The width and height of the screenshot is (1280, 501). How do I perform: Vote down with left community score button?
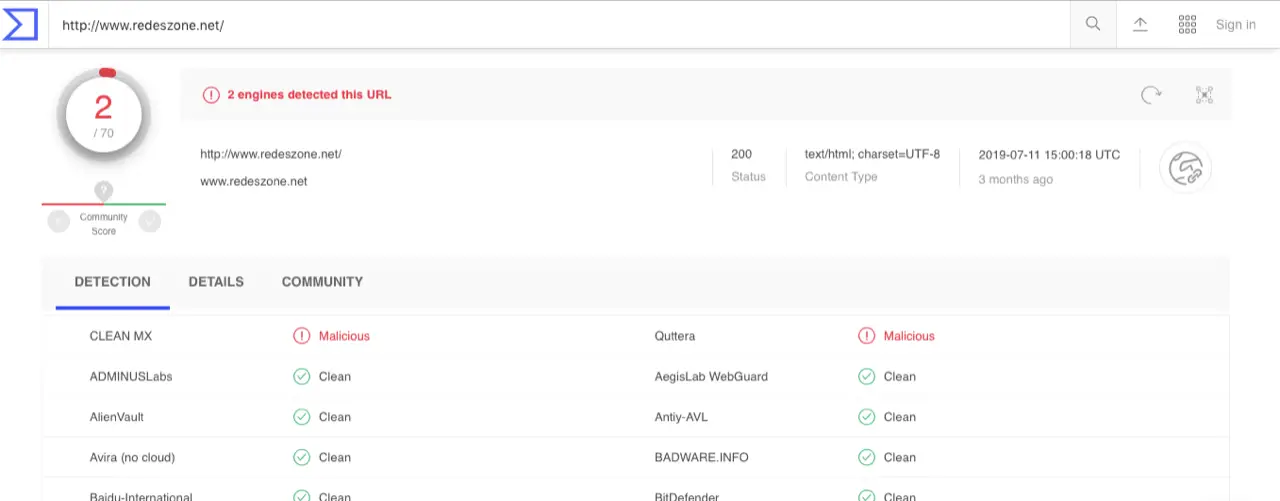pos(59,221)
